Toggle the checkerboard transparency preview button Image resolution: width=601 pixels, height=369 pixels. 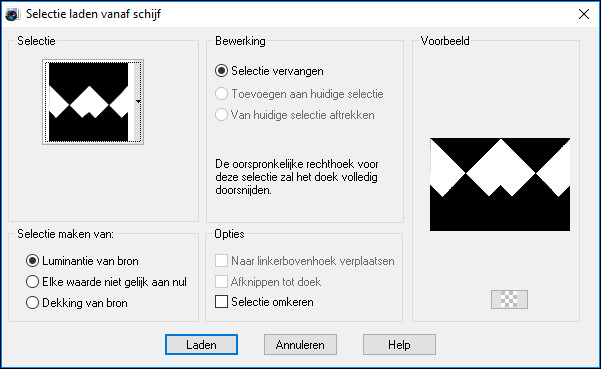point(509,299)
